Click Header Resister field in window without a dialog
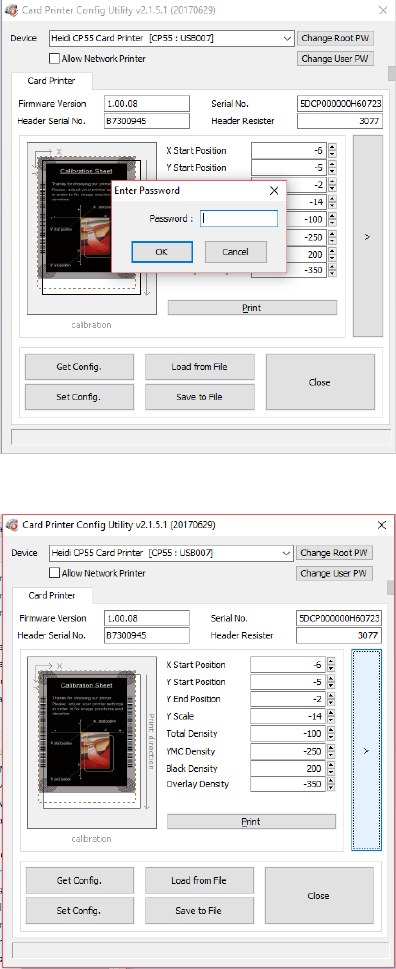This screenshot has height=969, width=396. point(339,635)
